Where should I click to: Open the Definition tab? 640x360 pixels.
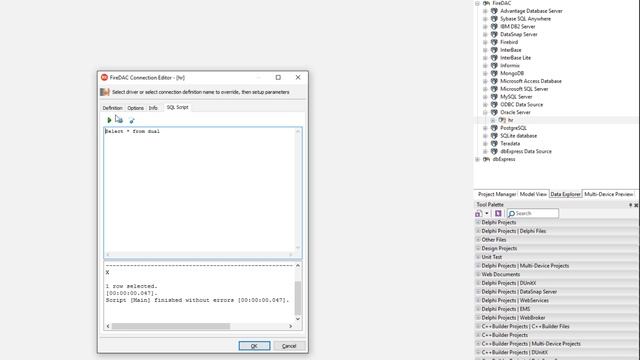[112, 108]
